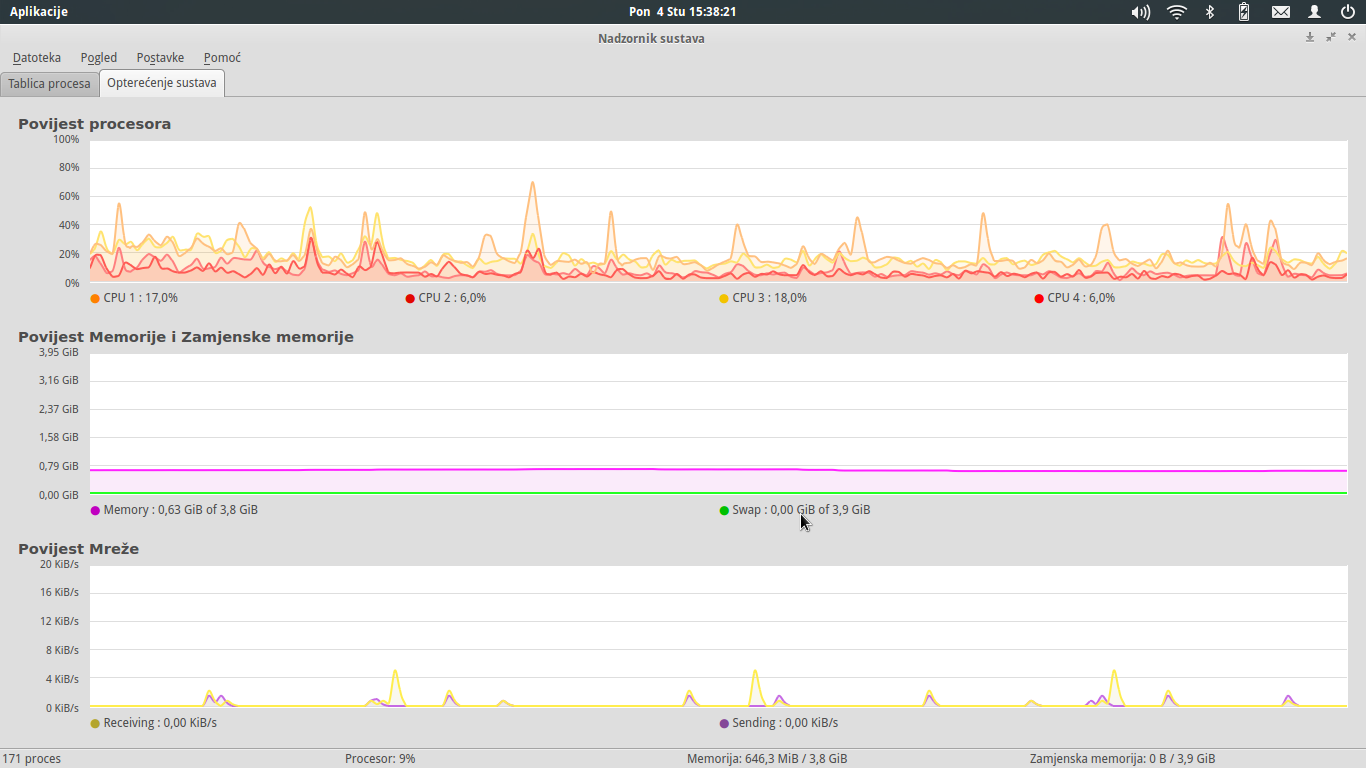Screen dimensions: 1366x768
Task: Click the Swap green color swatch
Action: click(724, 510)
